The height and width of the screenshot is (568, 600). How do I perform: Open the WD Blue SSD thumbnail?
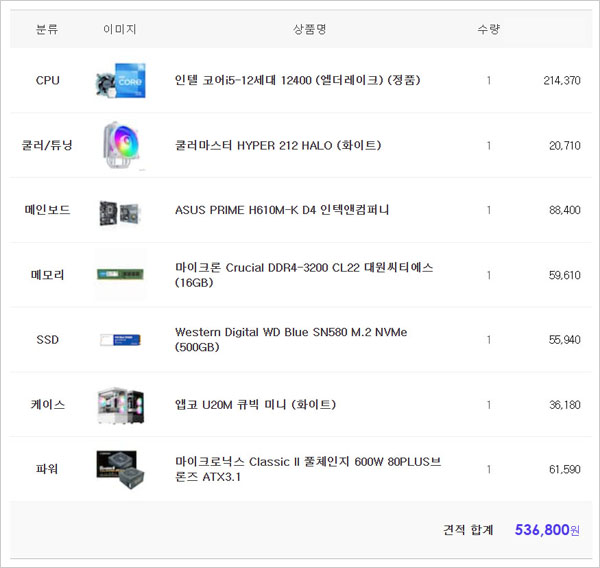coord(120,340)
